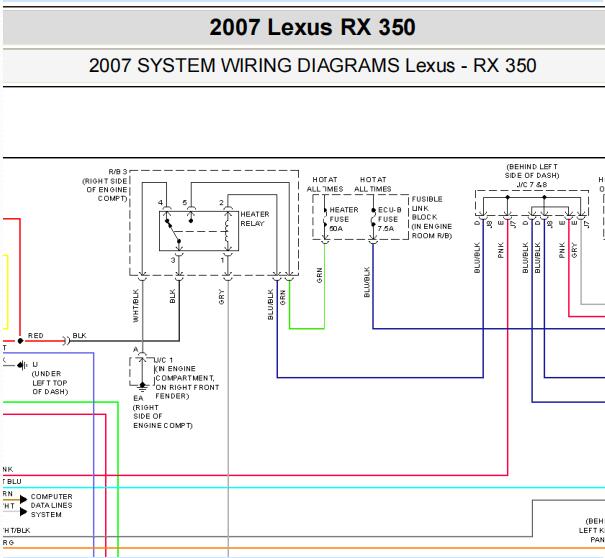605x558 pixels.
Task: Click the '(BEHIND LEFT SIDE OF DASH)' note
Action: pos(532,171)
